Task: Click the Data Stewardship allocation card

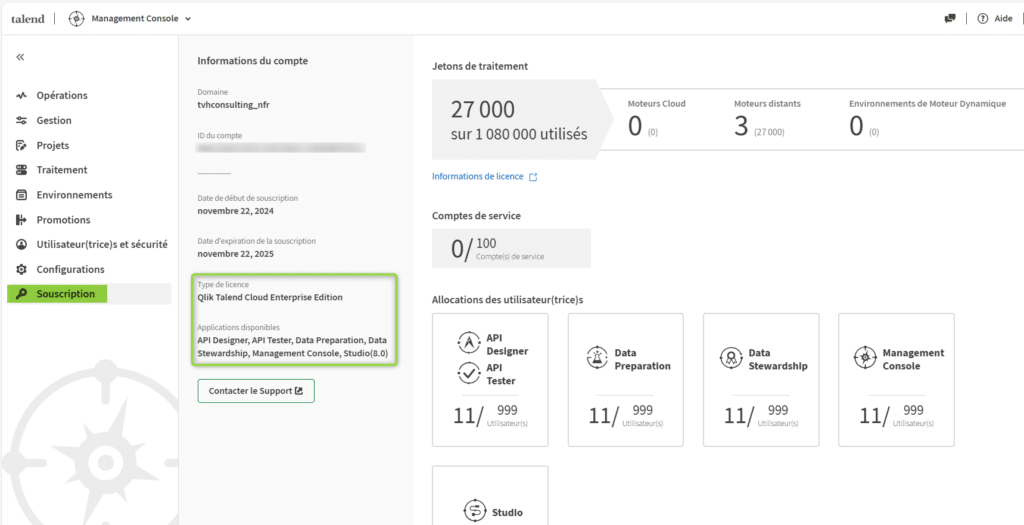Action: coord(761,380)
